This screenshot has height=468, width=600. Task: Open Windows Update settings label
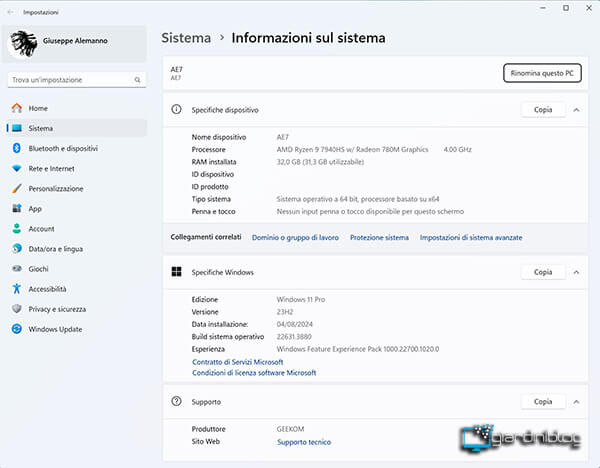coord(55,329)
